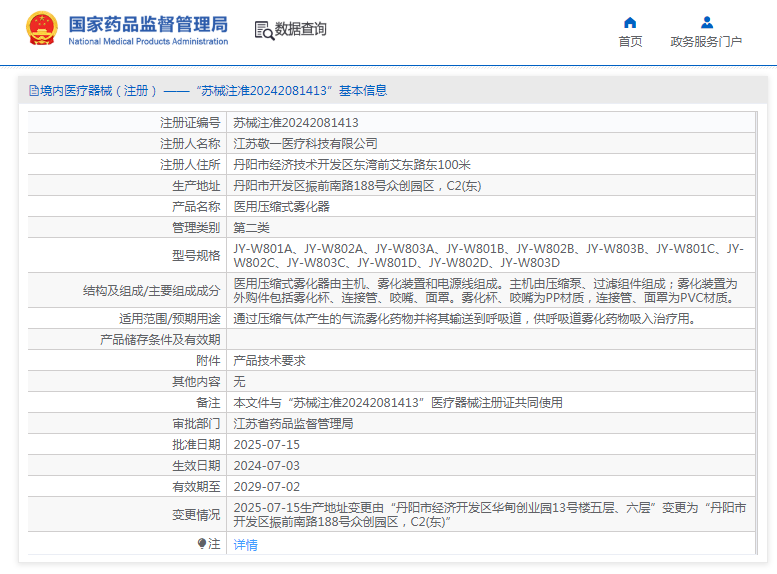
Task: Open 政务服务门户 portal link
Action: pyautogui.click(x=706, y=42)
